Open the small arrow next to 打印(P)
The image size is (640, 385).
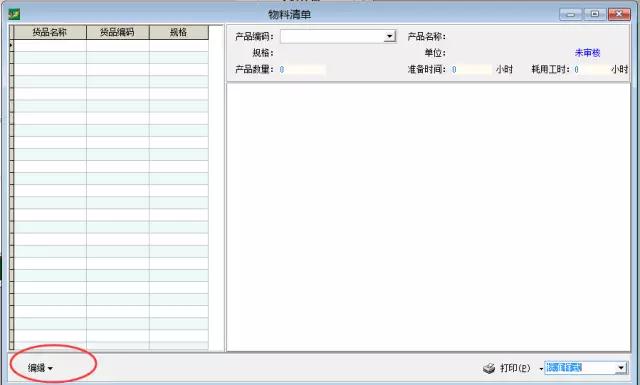(x=541, y=369)
